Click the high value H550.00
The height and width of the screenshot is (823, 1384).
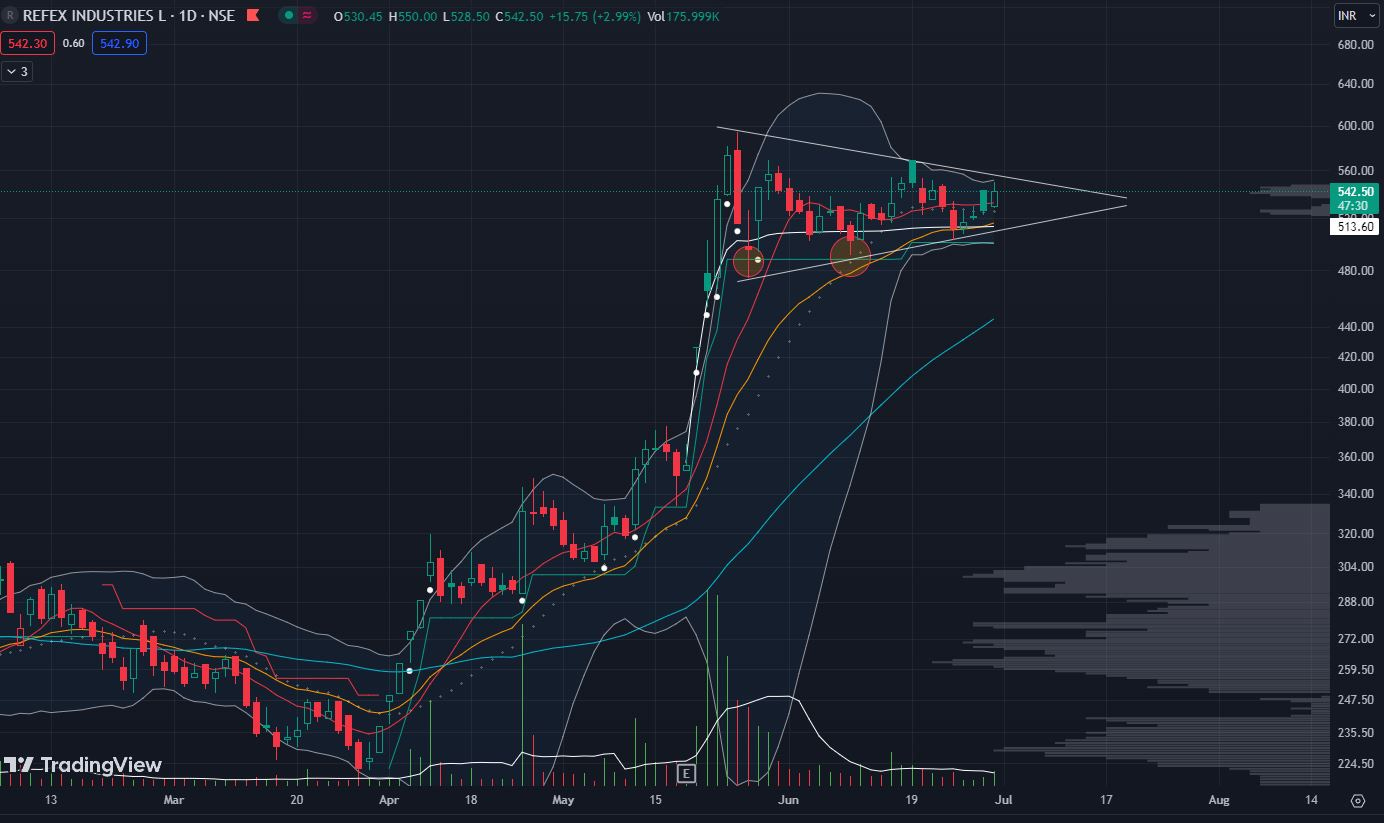[x=412, y=16]
